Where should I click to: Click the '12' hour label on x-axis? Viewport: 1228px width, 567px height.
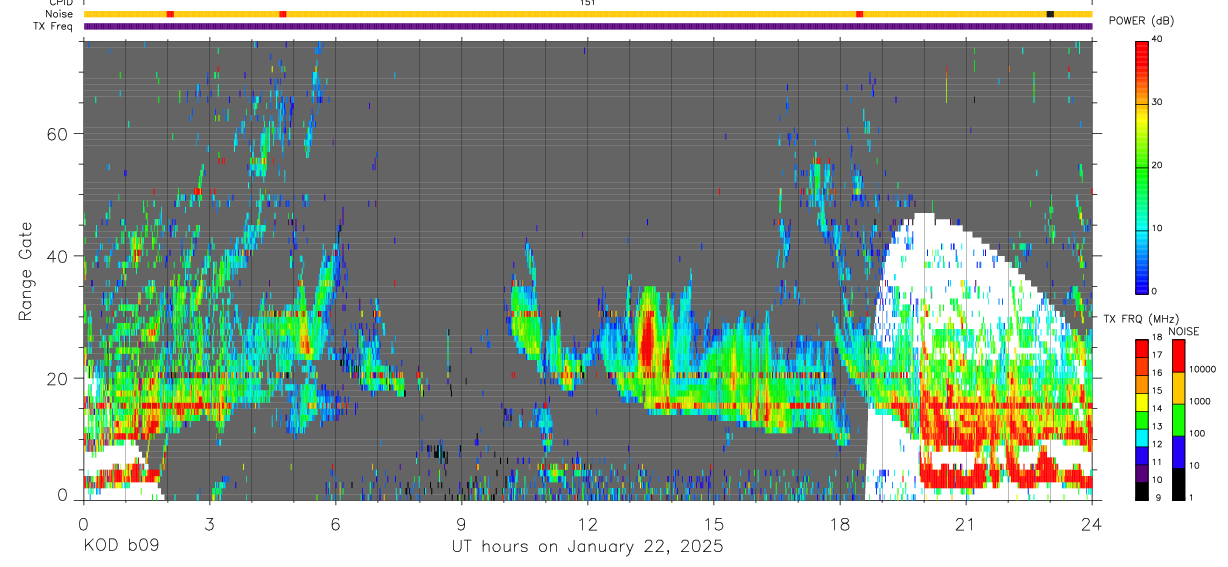588,523
